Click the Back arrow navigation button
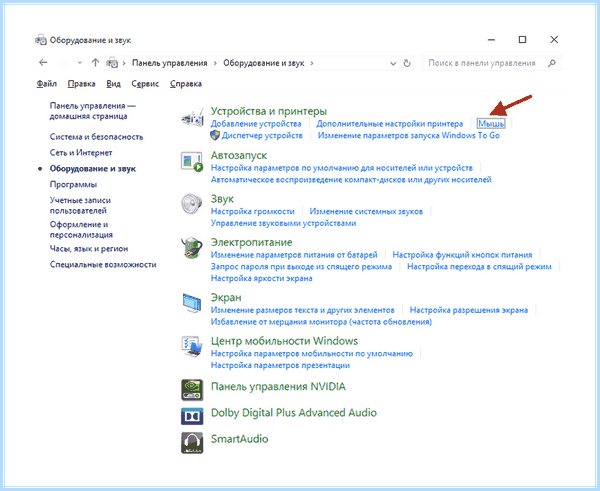The image size is (600, 491). tap(43, 62)
